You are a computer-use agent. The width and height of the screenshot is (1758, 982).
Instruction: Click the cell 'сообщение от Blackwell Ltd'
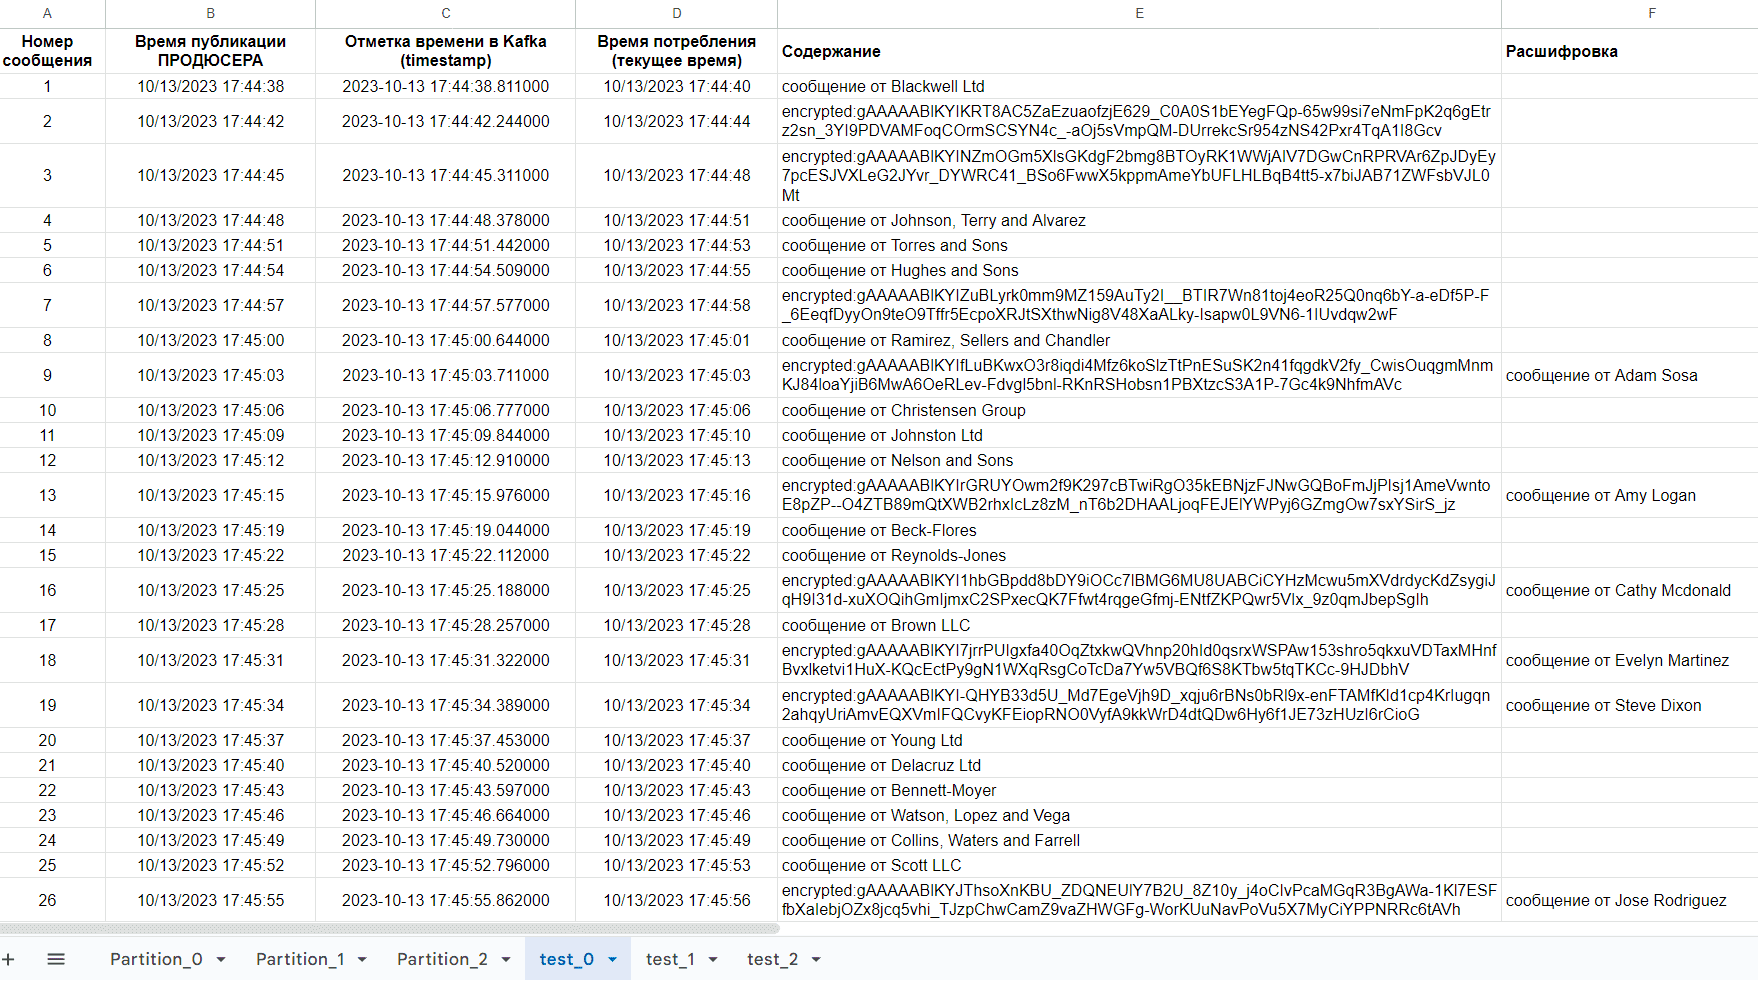coord(1139,87)
